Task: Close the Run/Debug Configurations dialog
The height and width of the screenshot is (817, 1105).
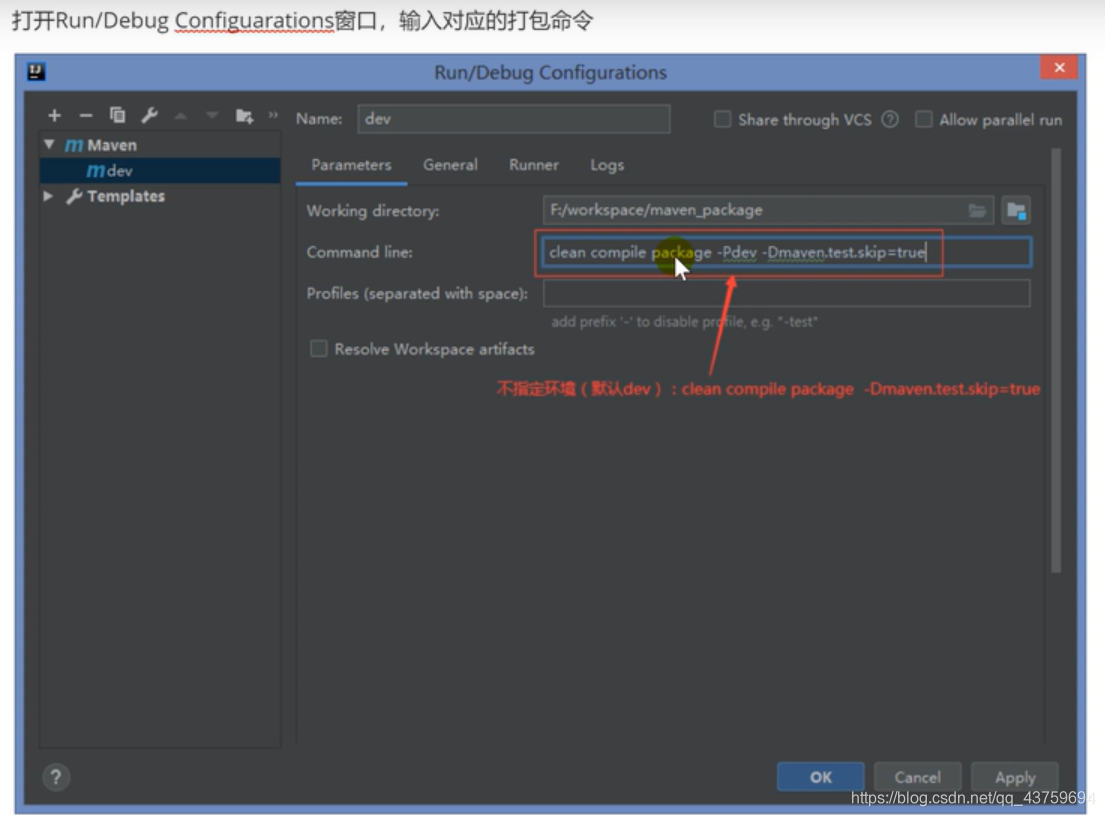Action: click(1058, 68)
